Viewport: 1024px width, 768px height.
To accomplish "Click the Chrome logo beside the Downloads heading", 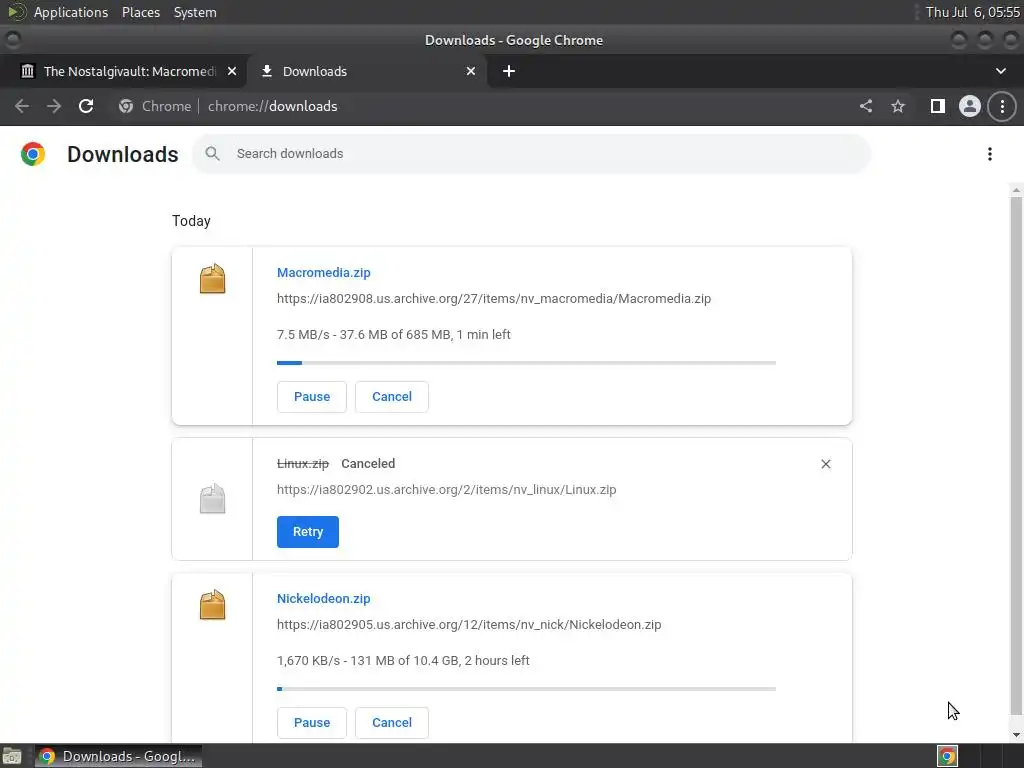I will coord(33,154).
